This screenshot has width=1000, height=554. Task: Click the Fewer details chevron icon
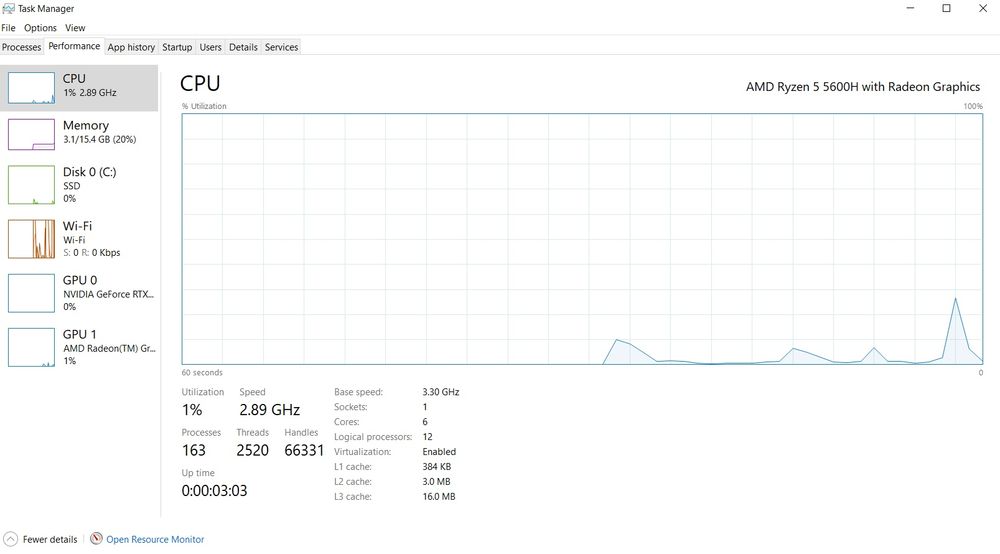[x=10, y=539]
